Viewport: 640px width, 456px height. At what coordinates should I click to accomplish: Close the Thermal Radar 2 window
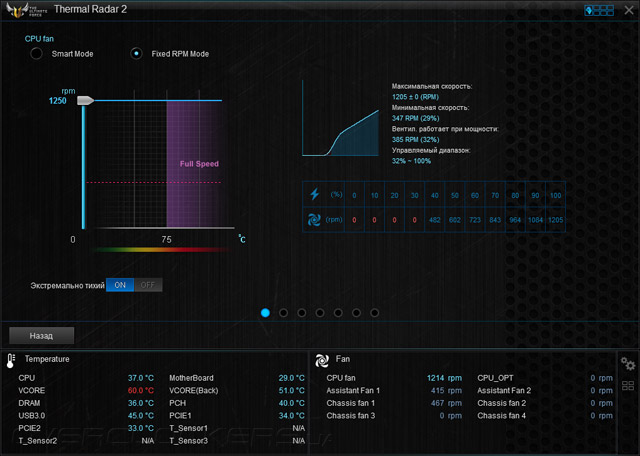click(x=629, y=10)
